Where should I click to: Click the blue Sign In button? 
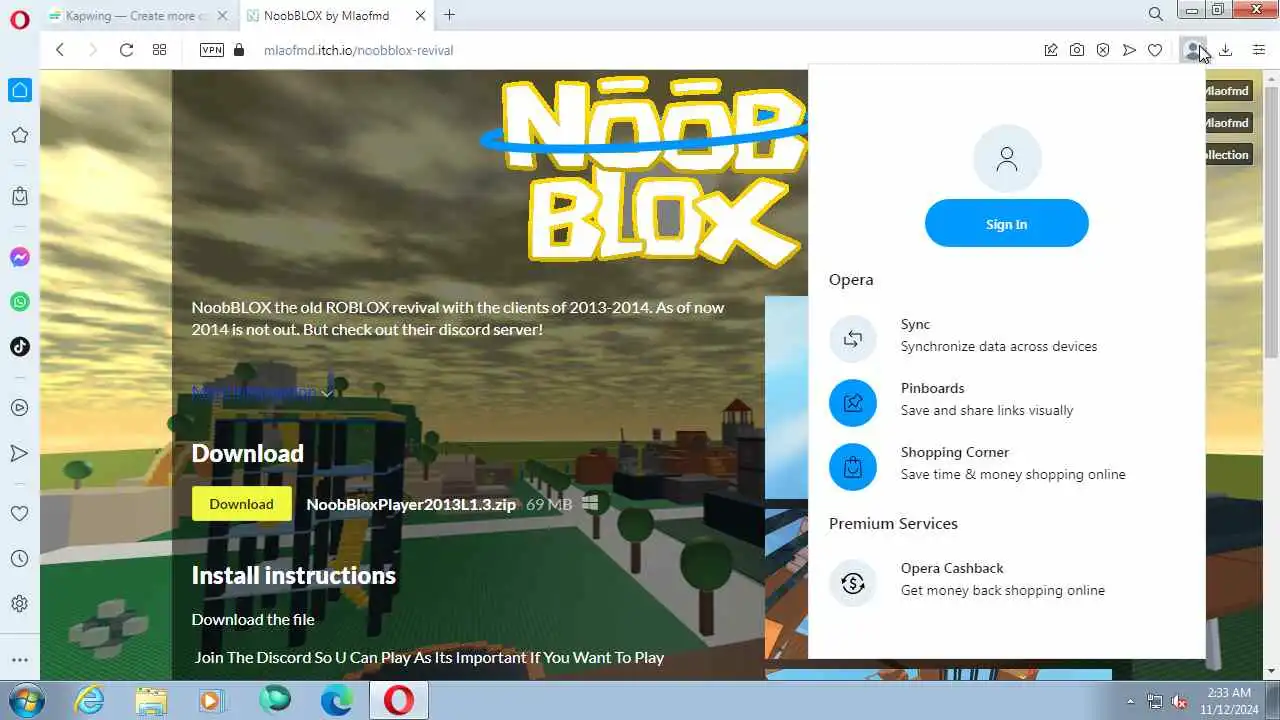pos(1006,223)
